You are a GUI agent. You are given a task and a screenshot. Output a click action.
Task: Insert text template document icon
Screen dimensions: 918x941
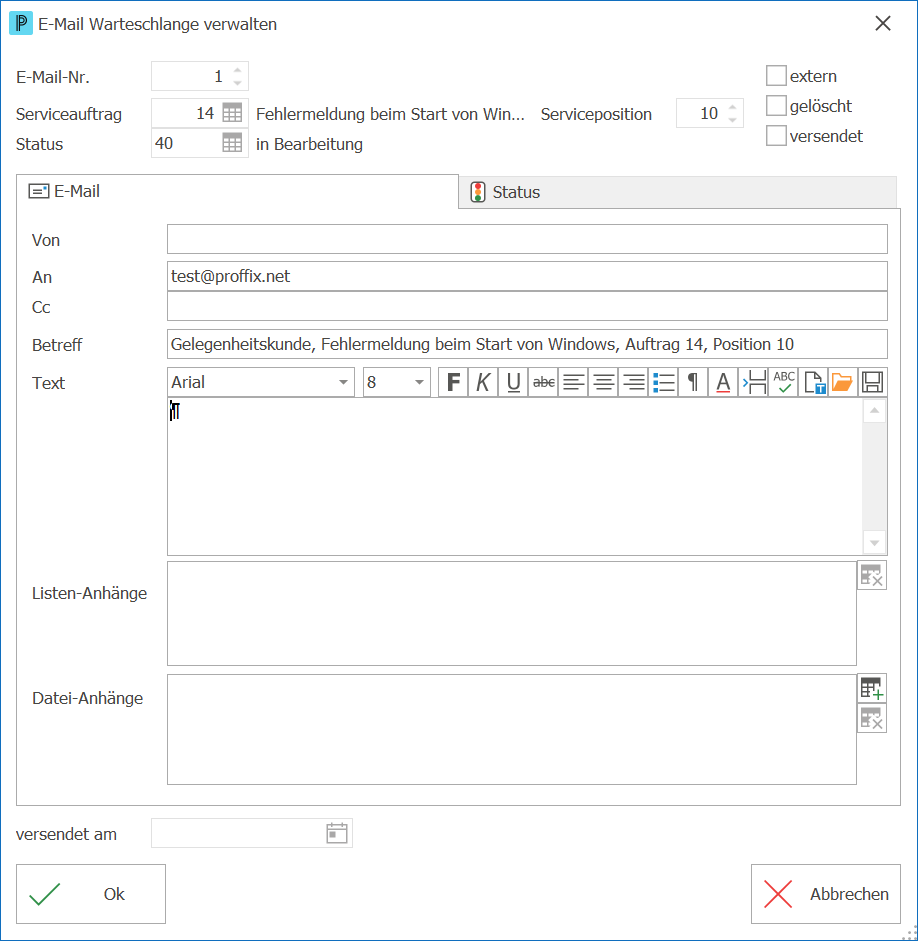coord(814,382)
